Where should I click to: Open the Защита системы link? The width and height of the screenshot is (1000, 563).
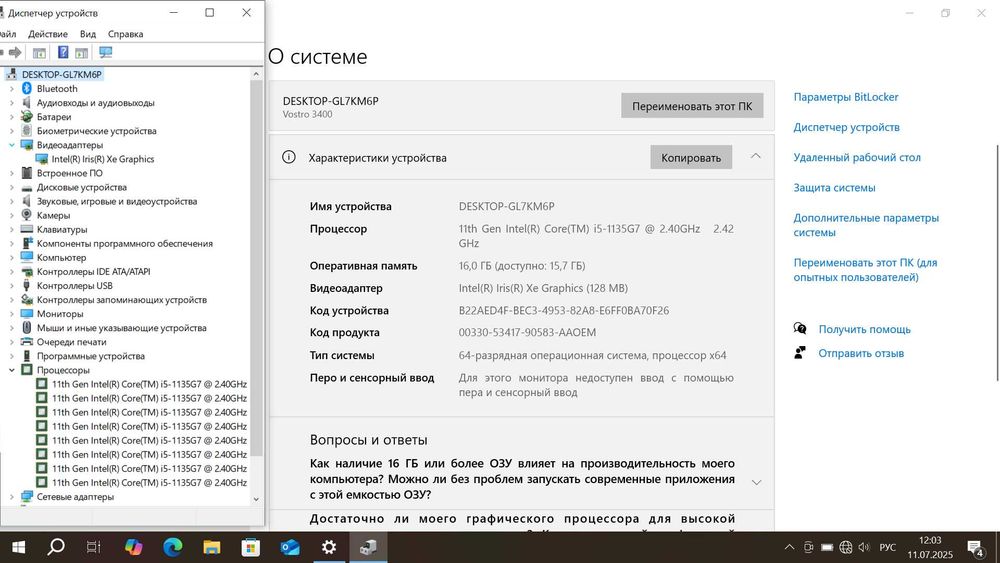(x=834, y=187)
